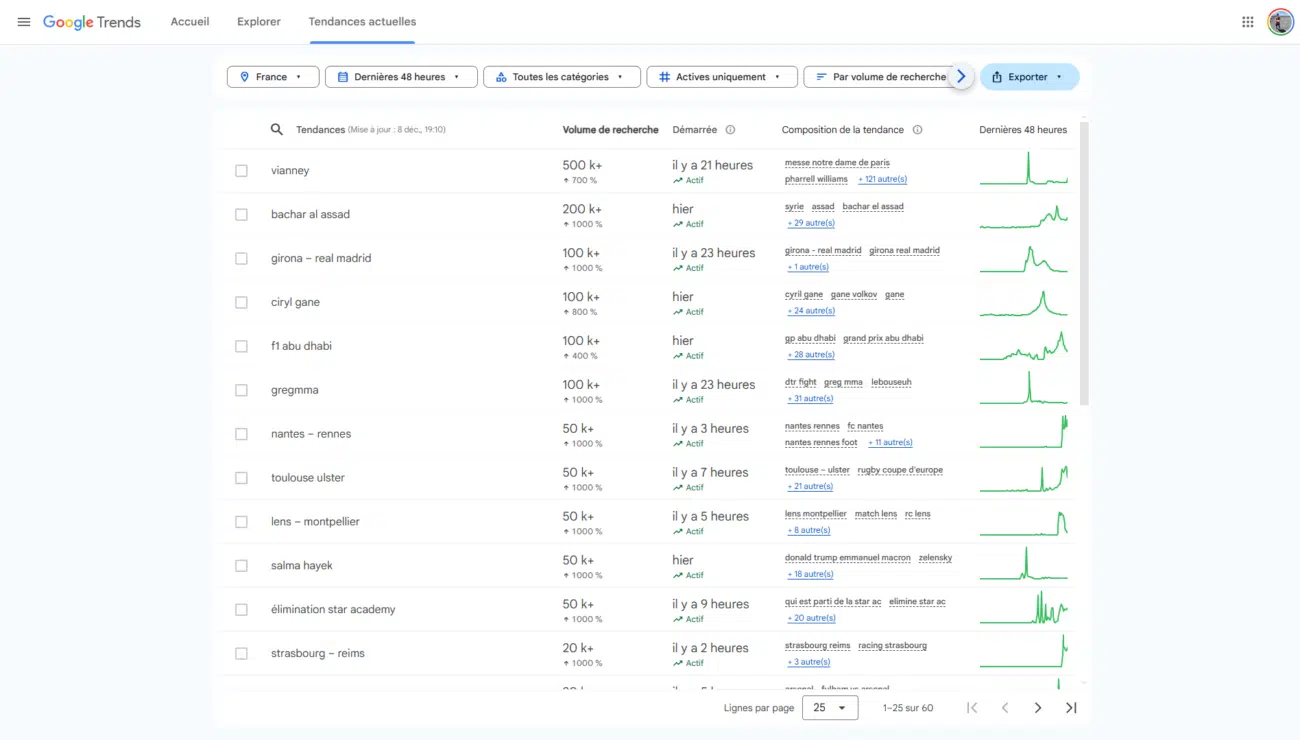Click the Démarrée column header
The image size is (1300, 740).
tap(694, 130)
